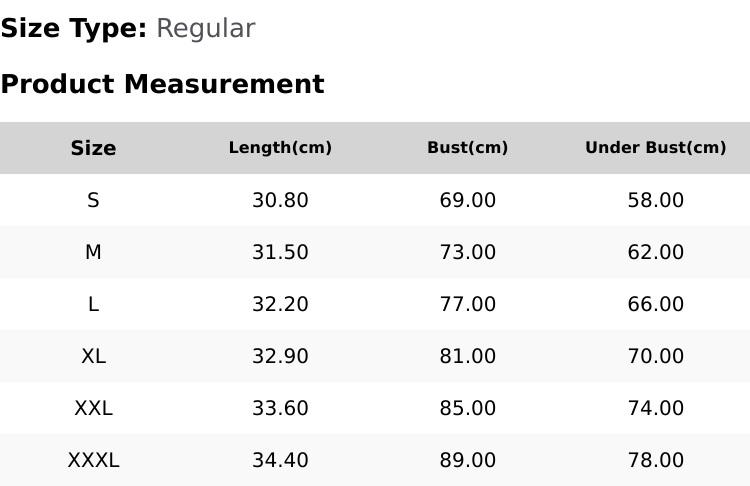
Task: Select the XL size row label
Action: point(93,356)
